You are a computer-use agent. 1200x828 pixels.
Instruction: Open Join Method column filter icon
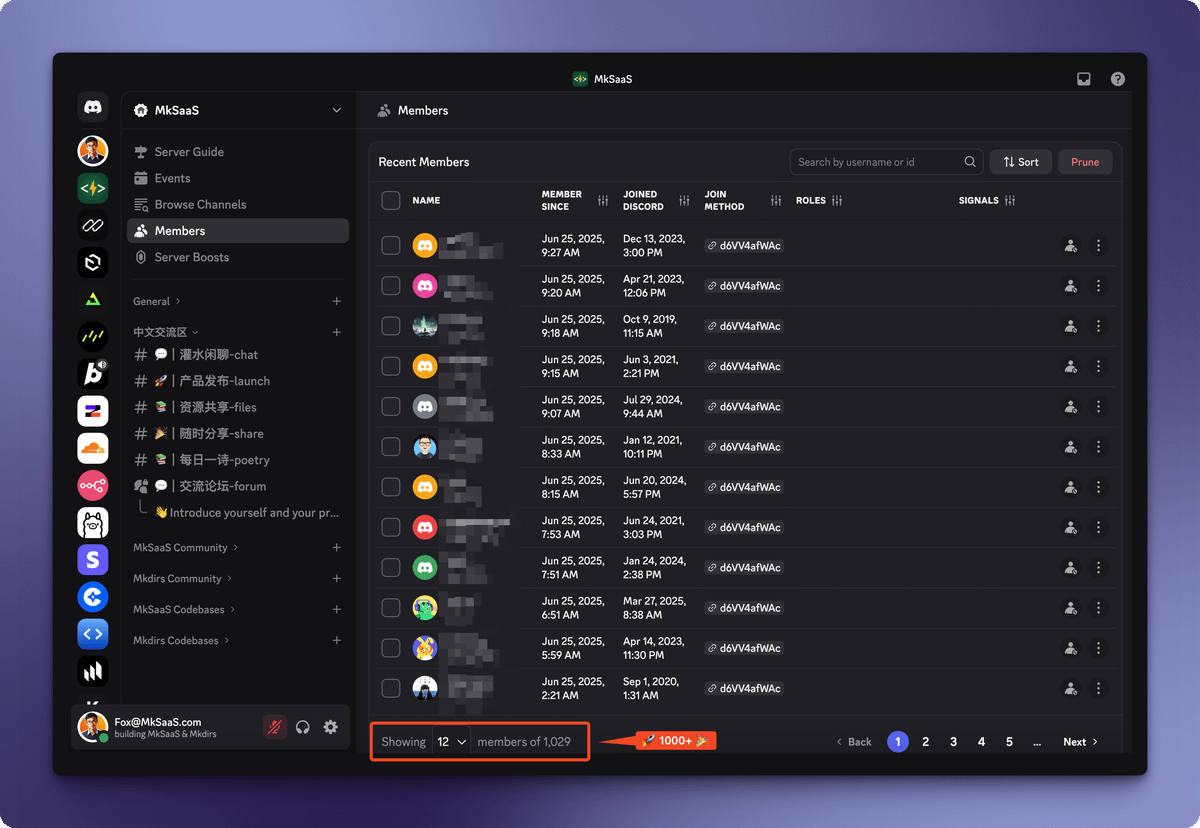tap(776, 201)
